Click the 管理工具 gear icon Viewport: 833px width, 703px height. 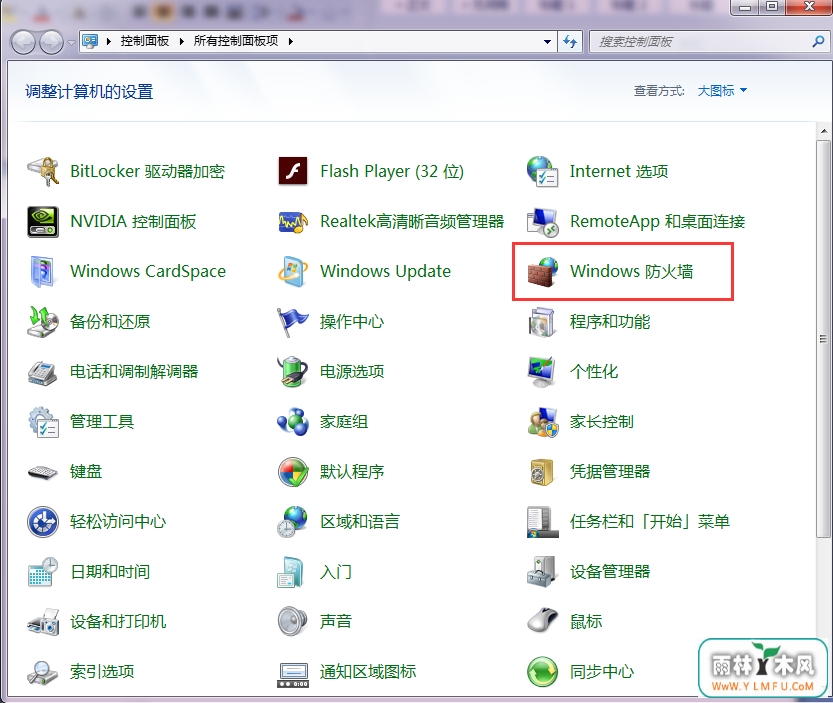43,421
